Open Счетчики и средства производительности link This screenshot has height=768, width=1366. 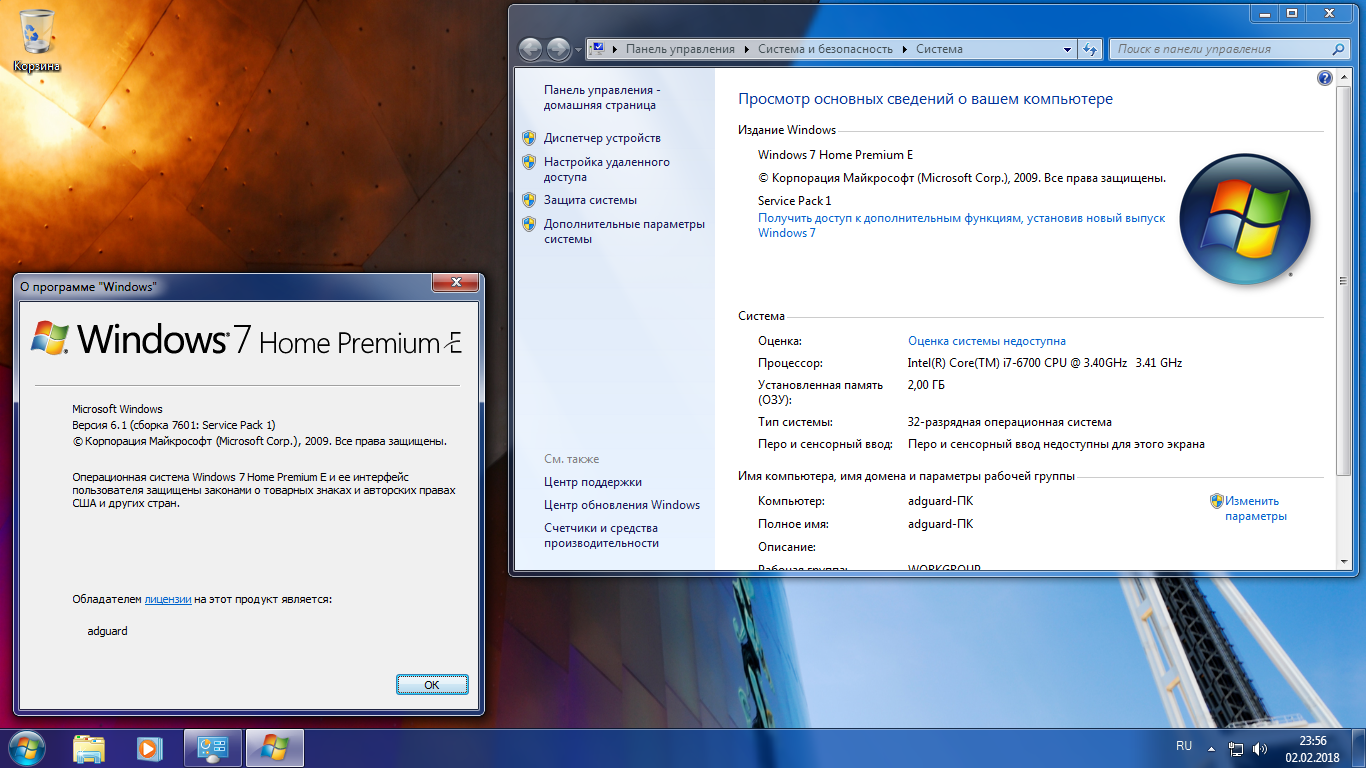tap(601, 535)
